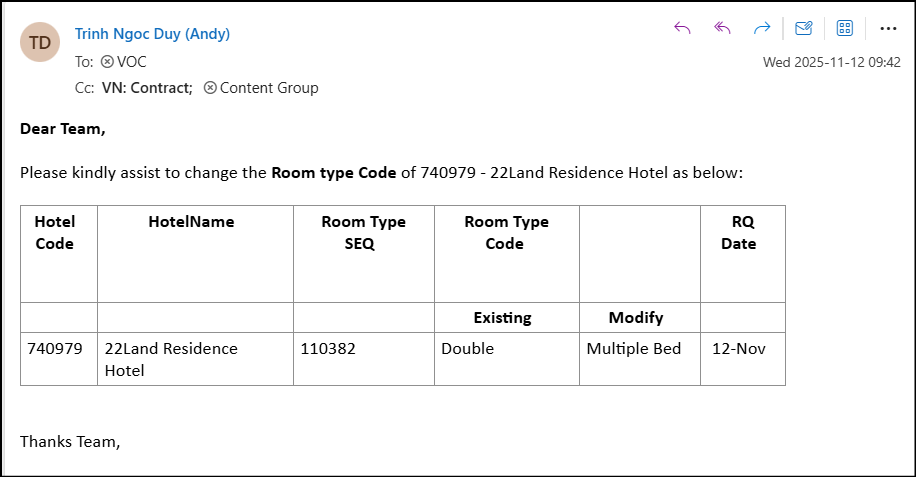This screenshot has width=916, height=477.
Task: Select the Content Group recipient
Action: click(268, 88)
